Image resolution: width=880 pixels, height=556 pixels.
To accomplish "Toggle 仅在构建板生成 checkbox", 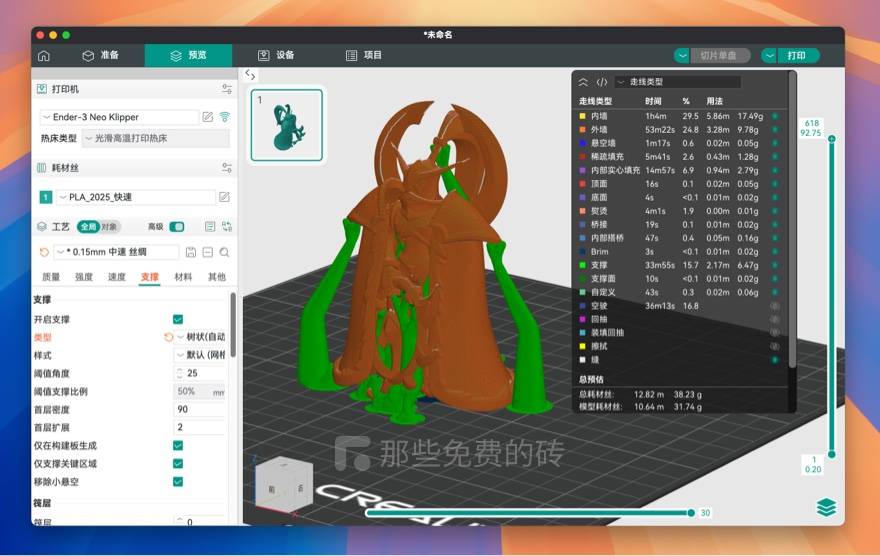I will coord(178,445).
